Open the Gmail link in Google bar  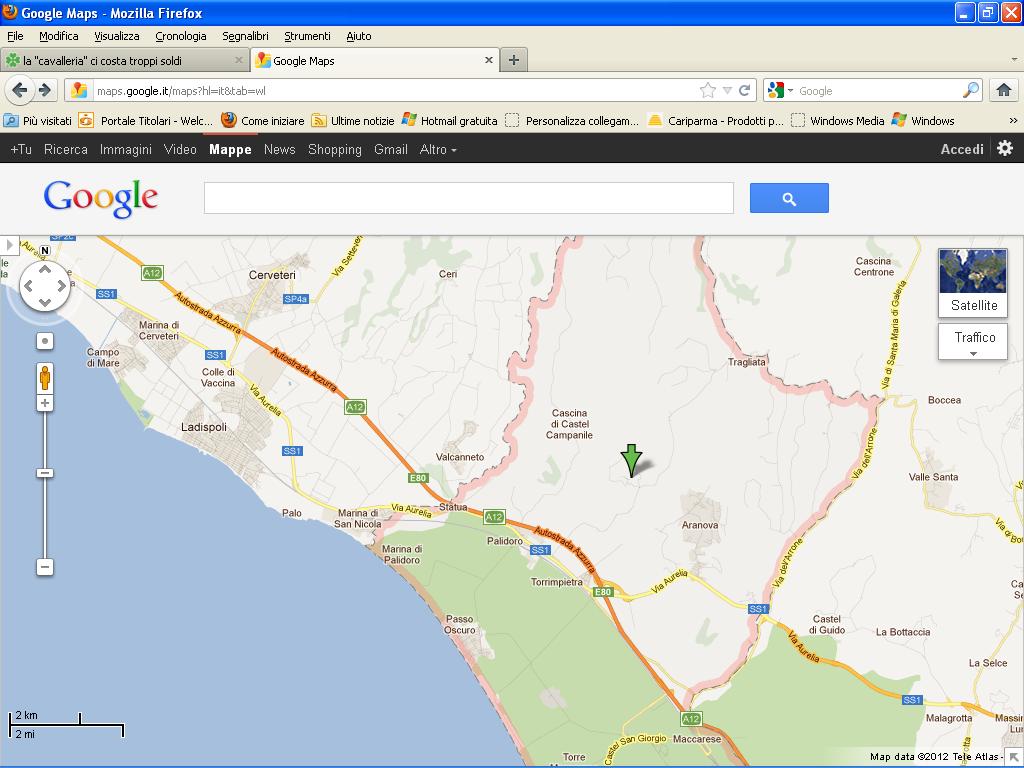390,149
